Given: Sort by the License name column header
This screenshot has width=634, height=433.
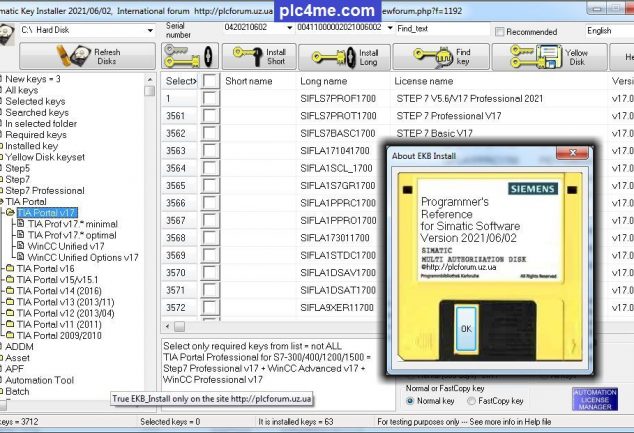Looking at the screenshot, I should tap(424, 81).
